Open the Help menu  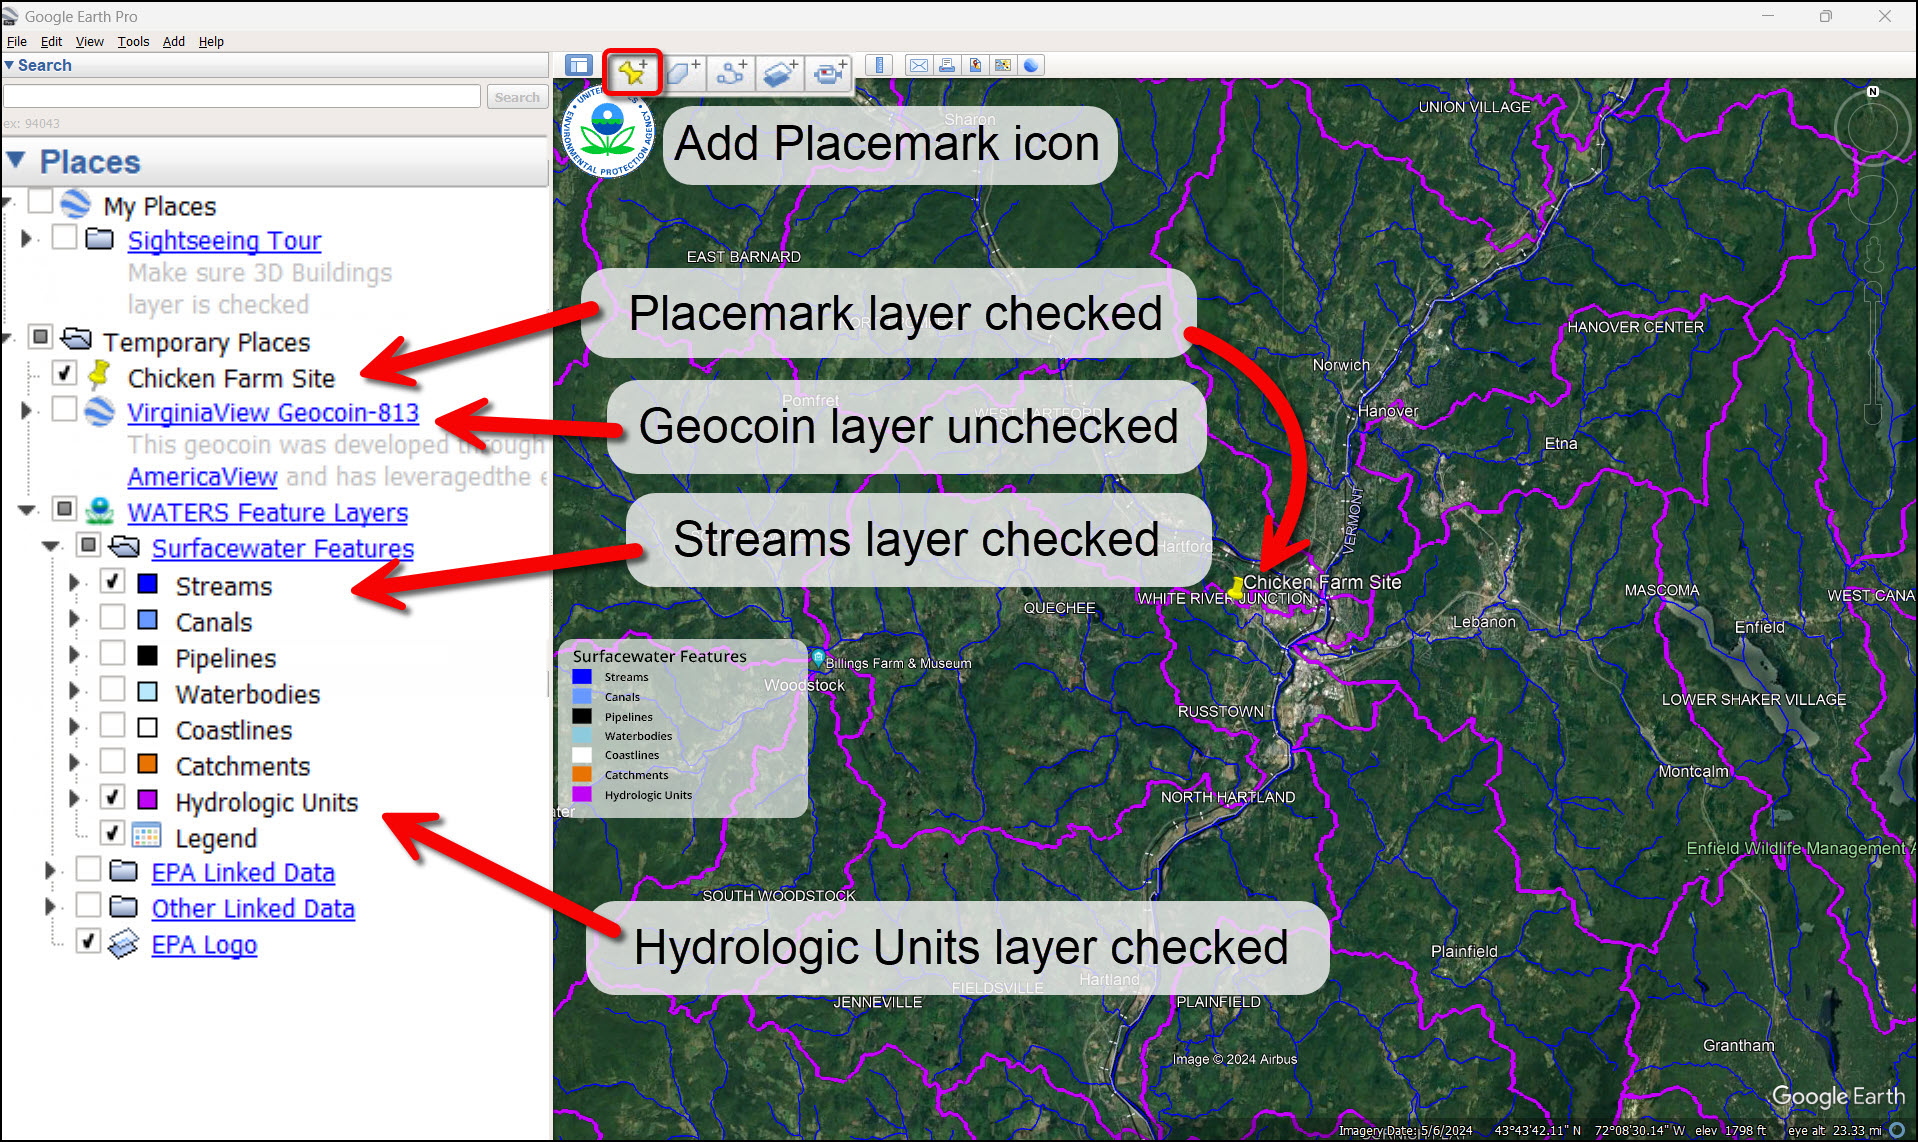(x=211, y=41)
